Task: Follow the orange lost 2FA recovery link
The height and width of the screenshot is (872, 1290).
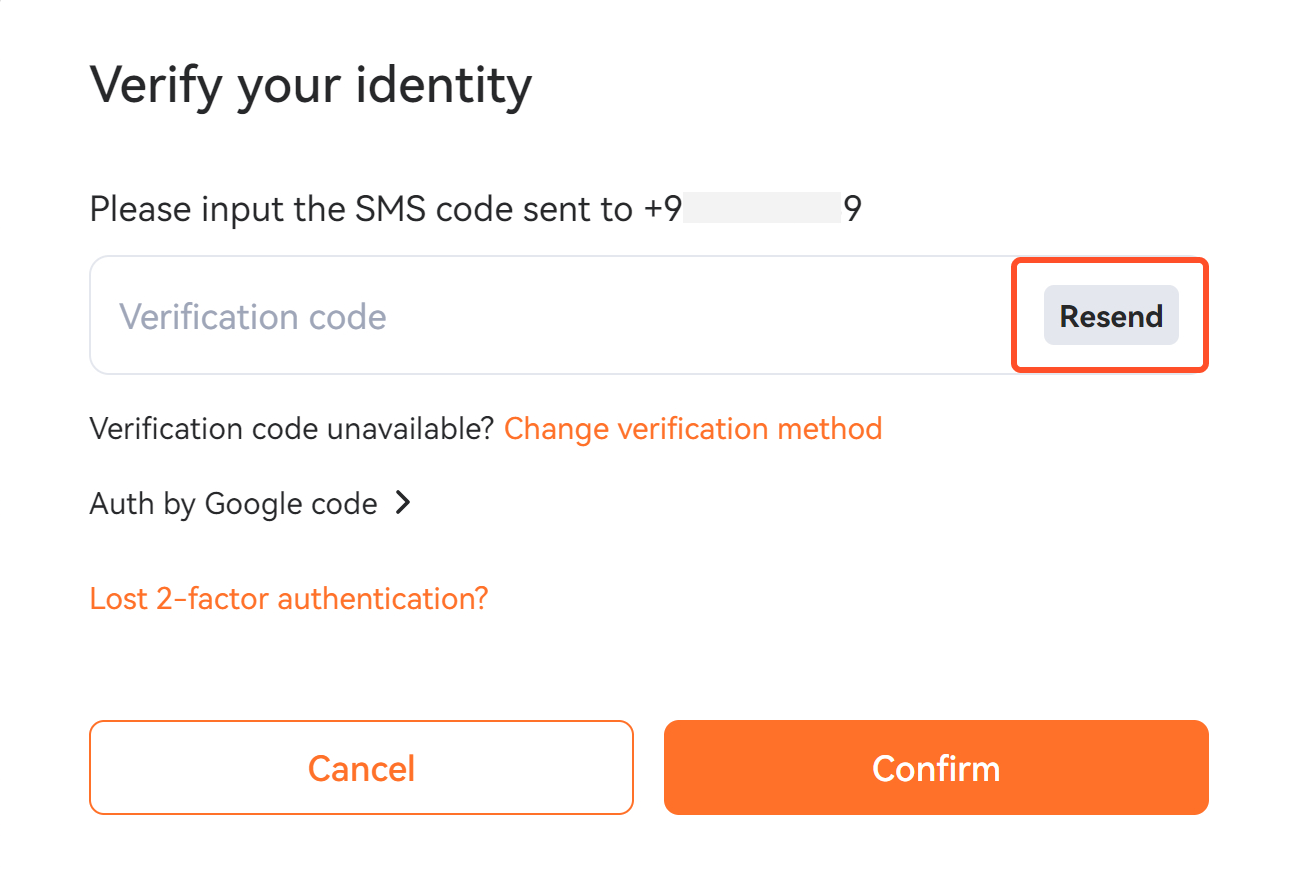Action: (x=289, y=599)
